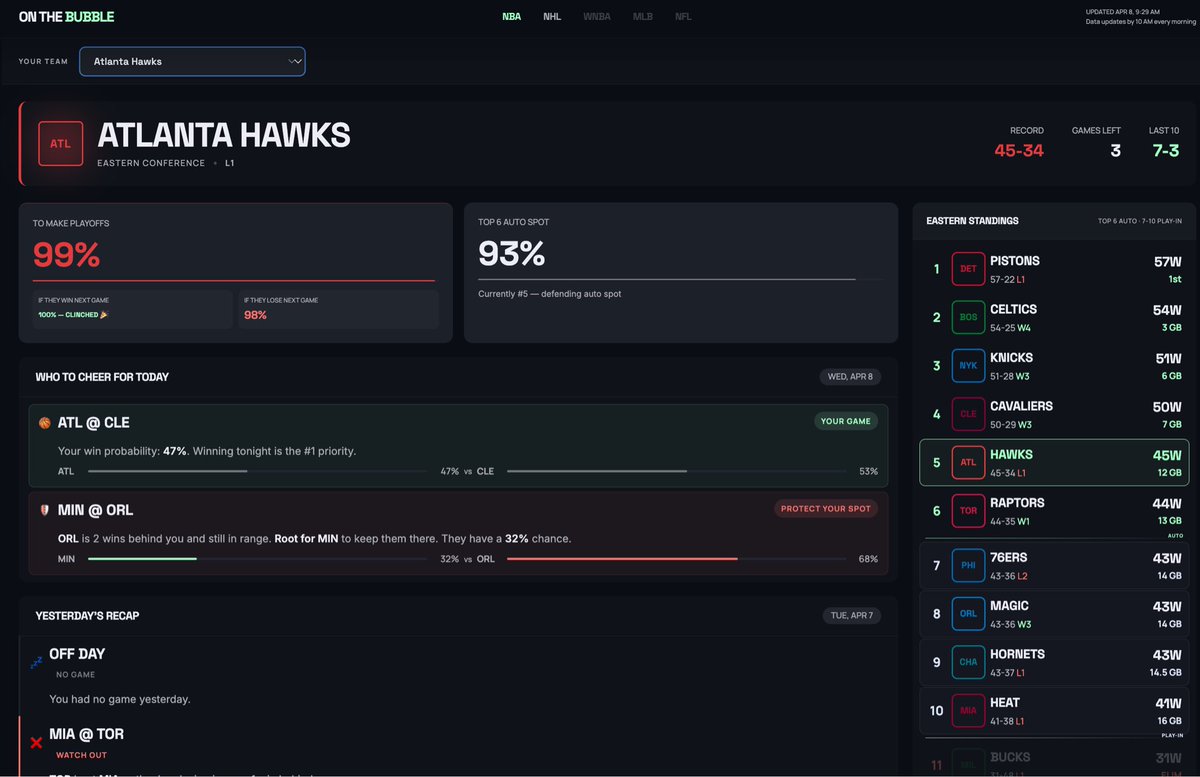Click the 99% playoff odds value
Image resolution: width=1200 pixels, height=777 pixels.
tap(67, 255)
